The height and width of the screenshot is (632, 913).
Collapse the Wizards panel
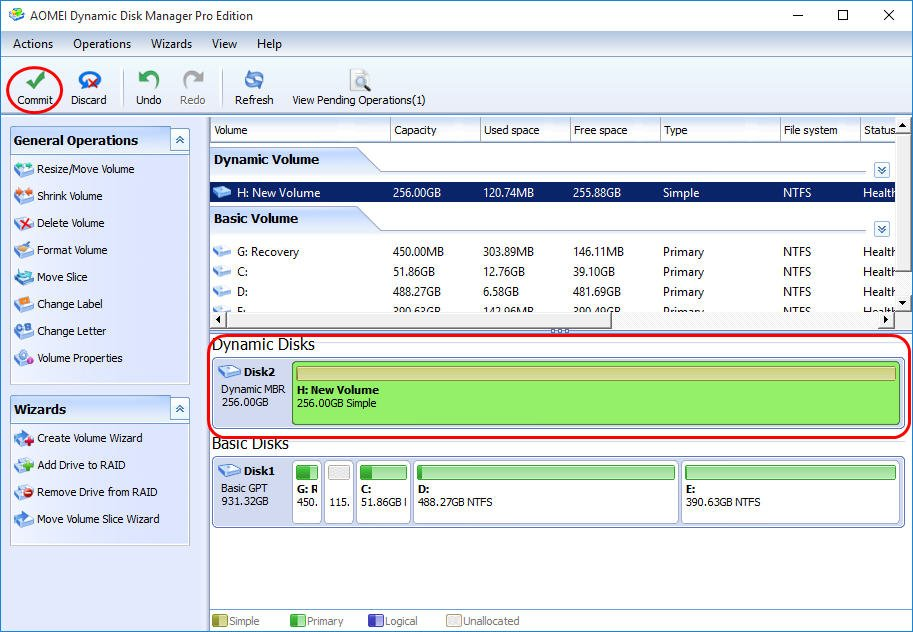pos(179,409)
